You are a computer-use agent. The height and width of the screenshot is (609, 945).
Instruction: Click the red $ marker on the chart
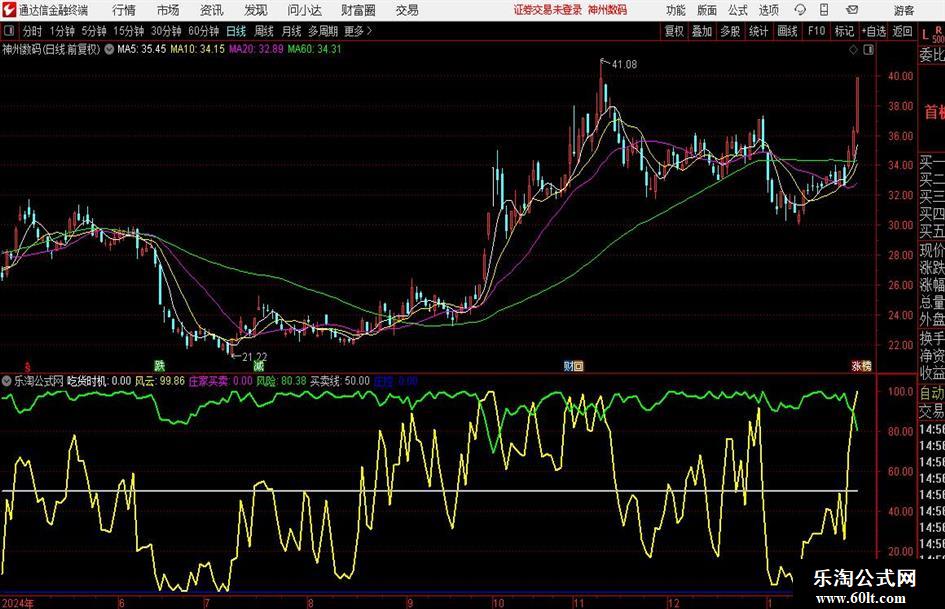[x=27, y=366]
